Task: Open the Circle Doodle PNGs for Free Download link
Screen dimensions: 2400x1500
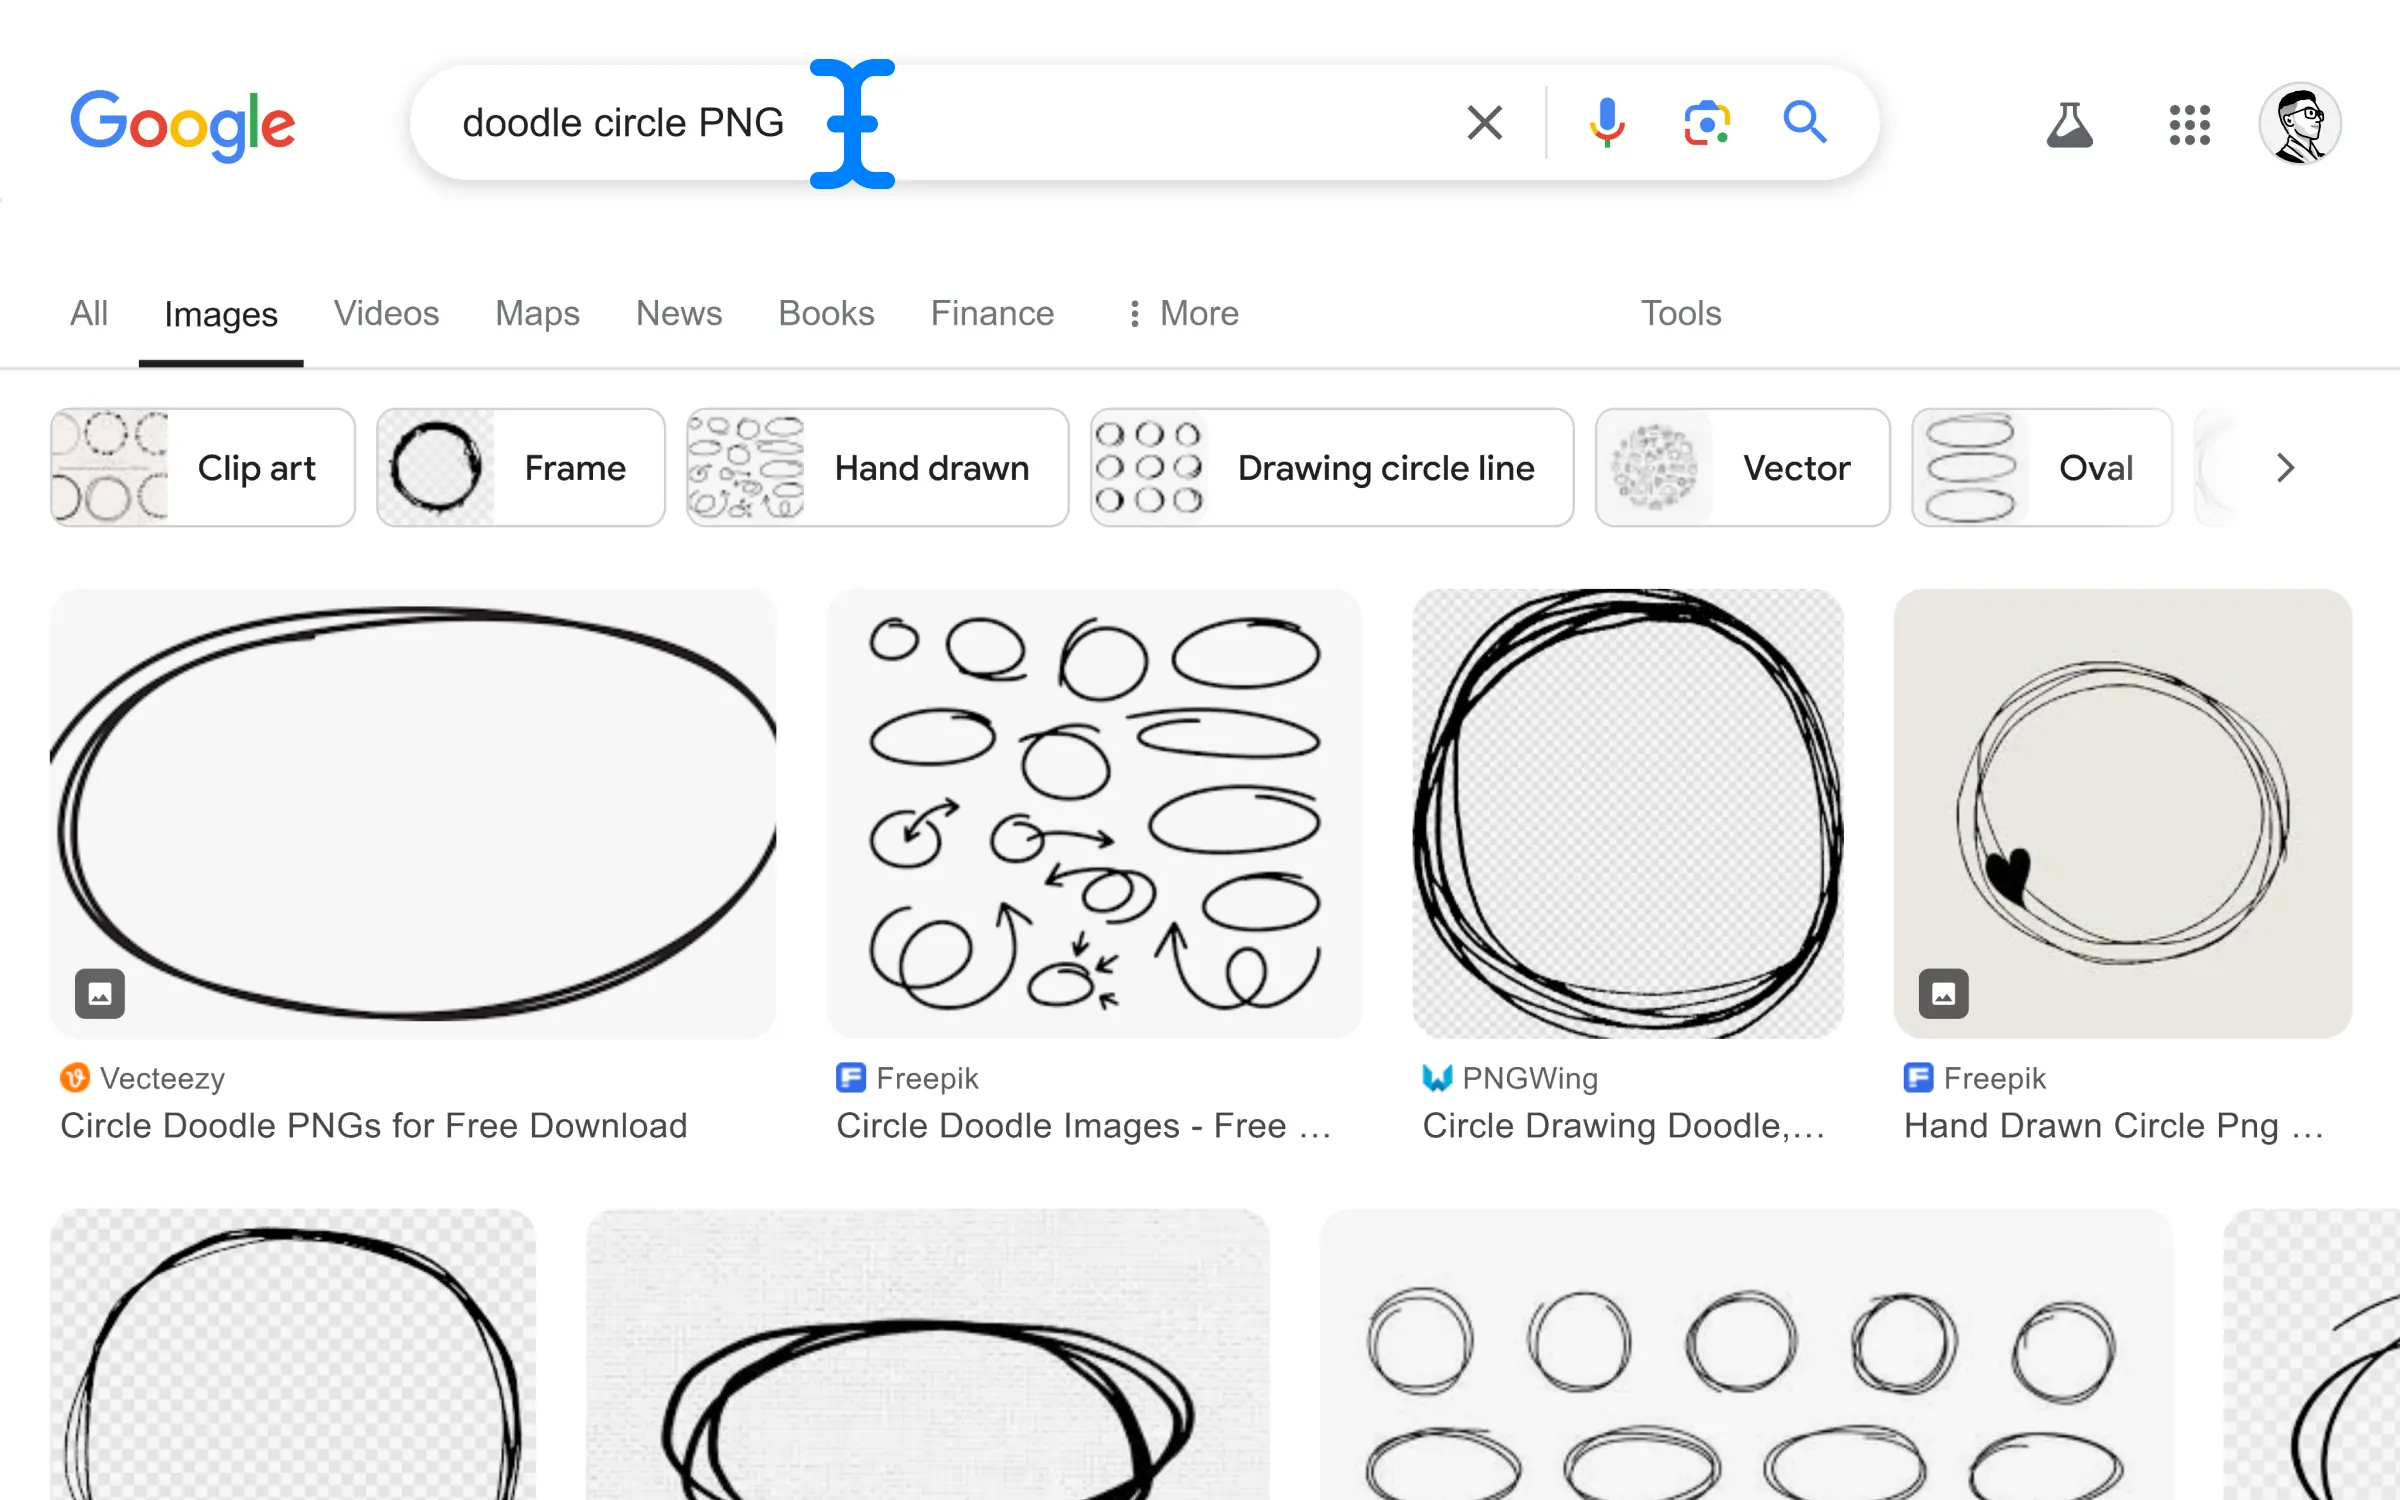Action: pos(373,1126)
